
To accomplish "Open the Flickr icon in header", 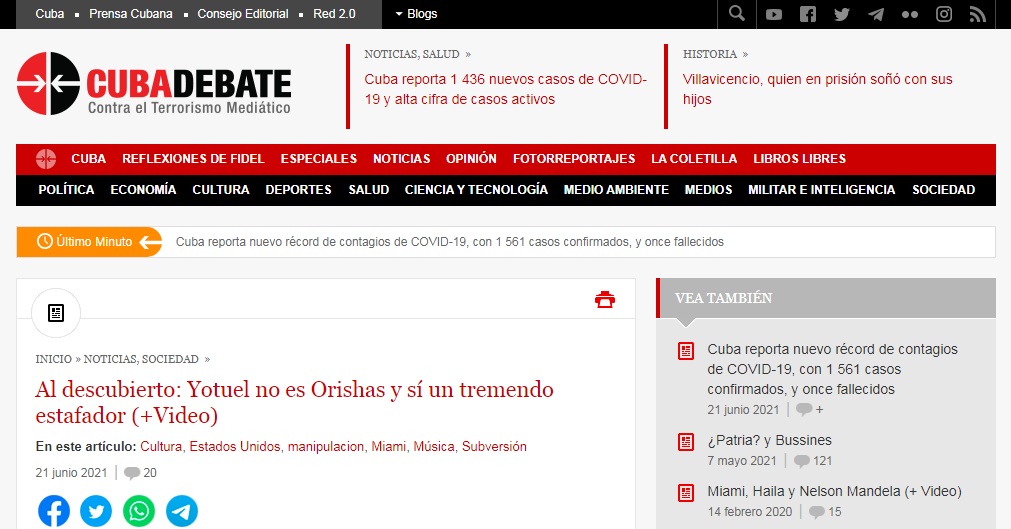I will (909, 14).
